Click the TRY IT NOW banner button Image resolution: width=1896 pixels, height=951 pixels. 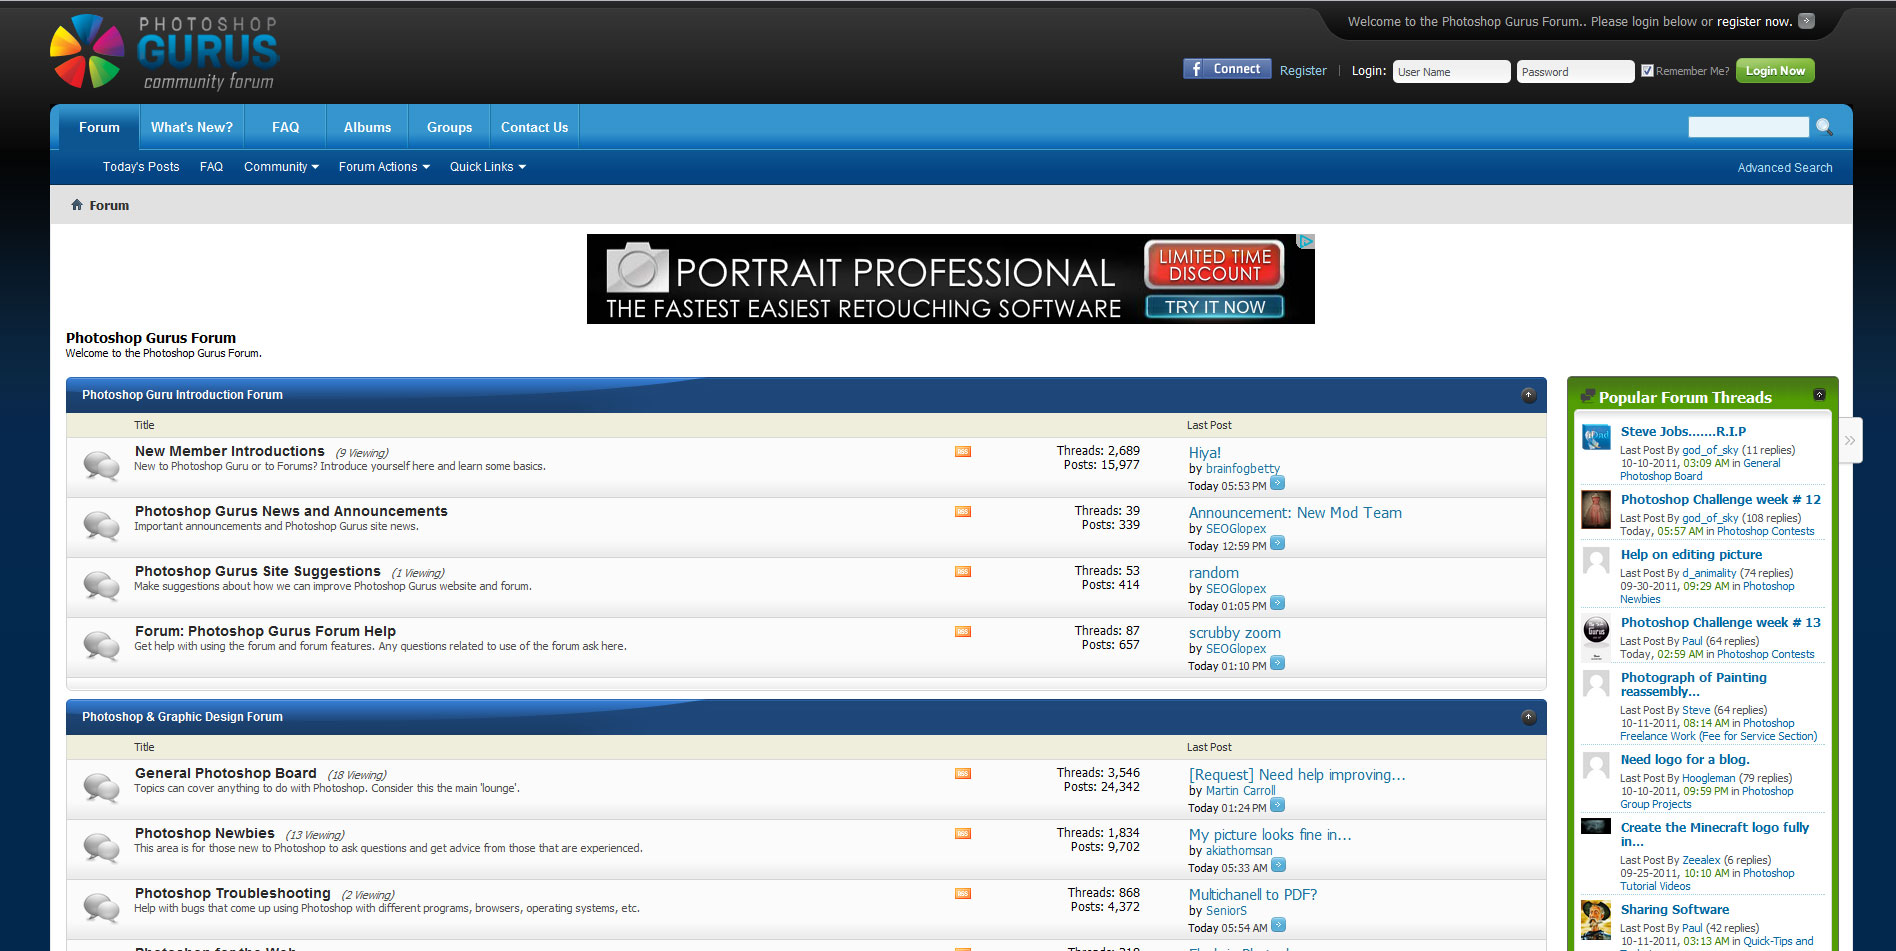pos(1215,307)
